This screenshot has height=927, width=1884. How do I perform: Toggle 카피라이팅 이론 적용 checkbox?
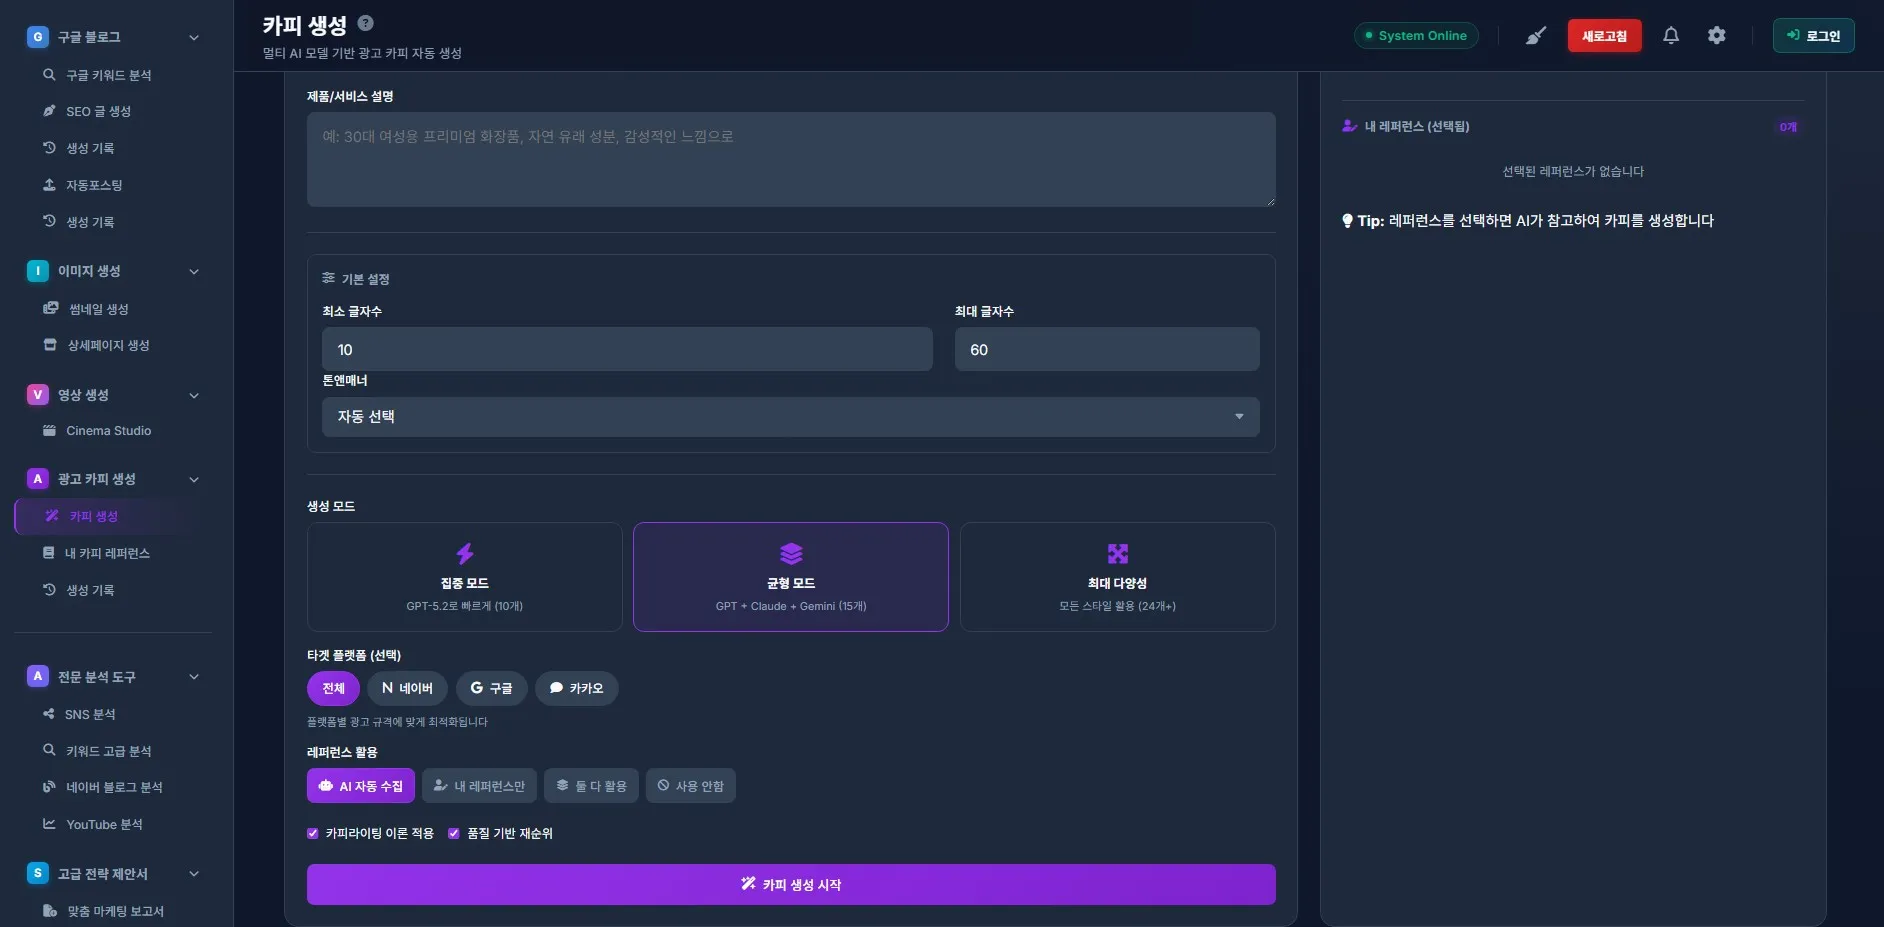coord(313,833)
